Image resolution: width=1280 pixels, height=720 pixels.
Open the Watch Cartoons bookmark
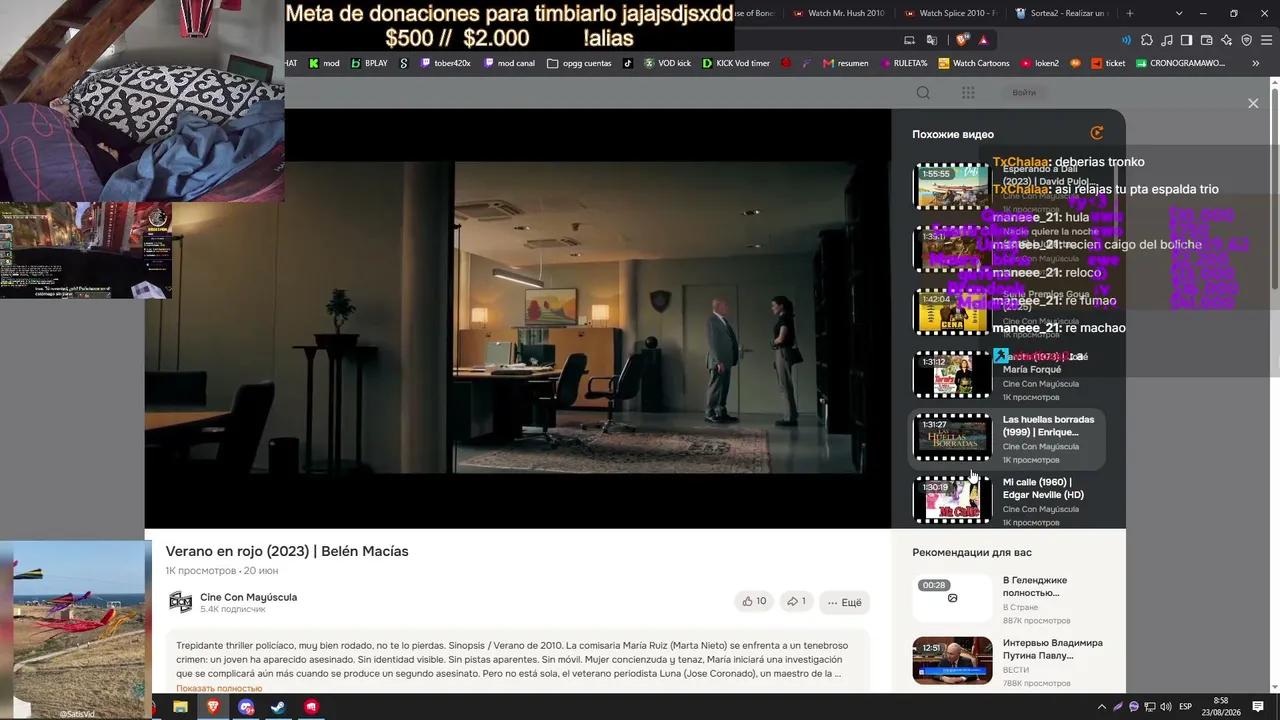[x=973, y=63]
